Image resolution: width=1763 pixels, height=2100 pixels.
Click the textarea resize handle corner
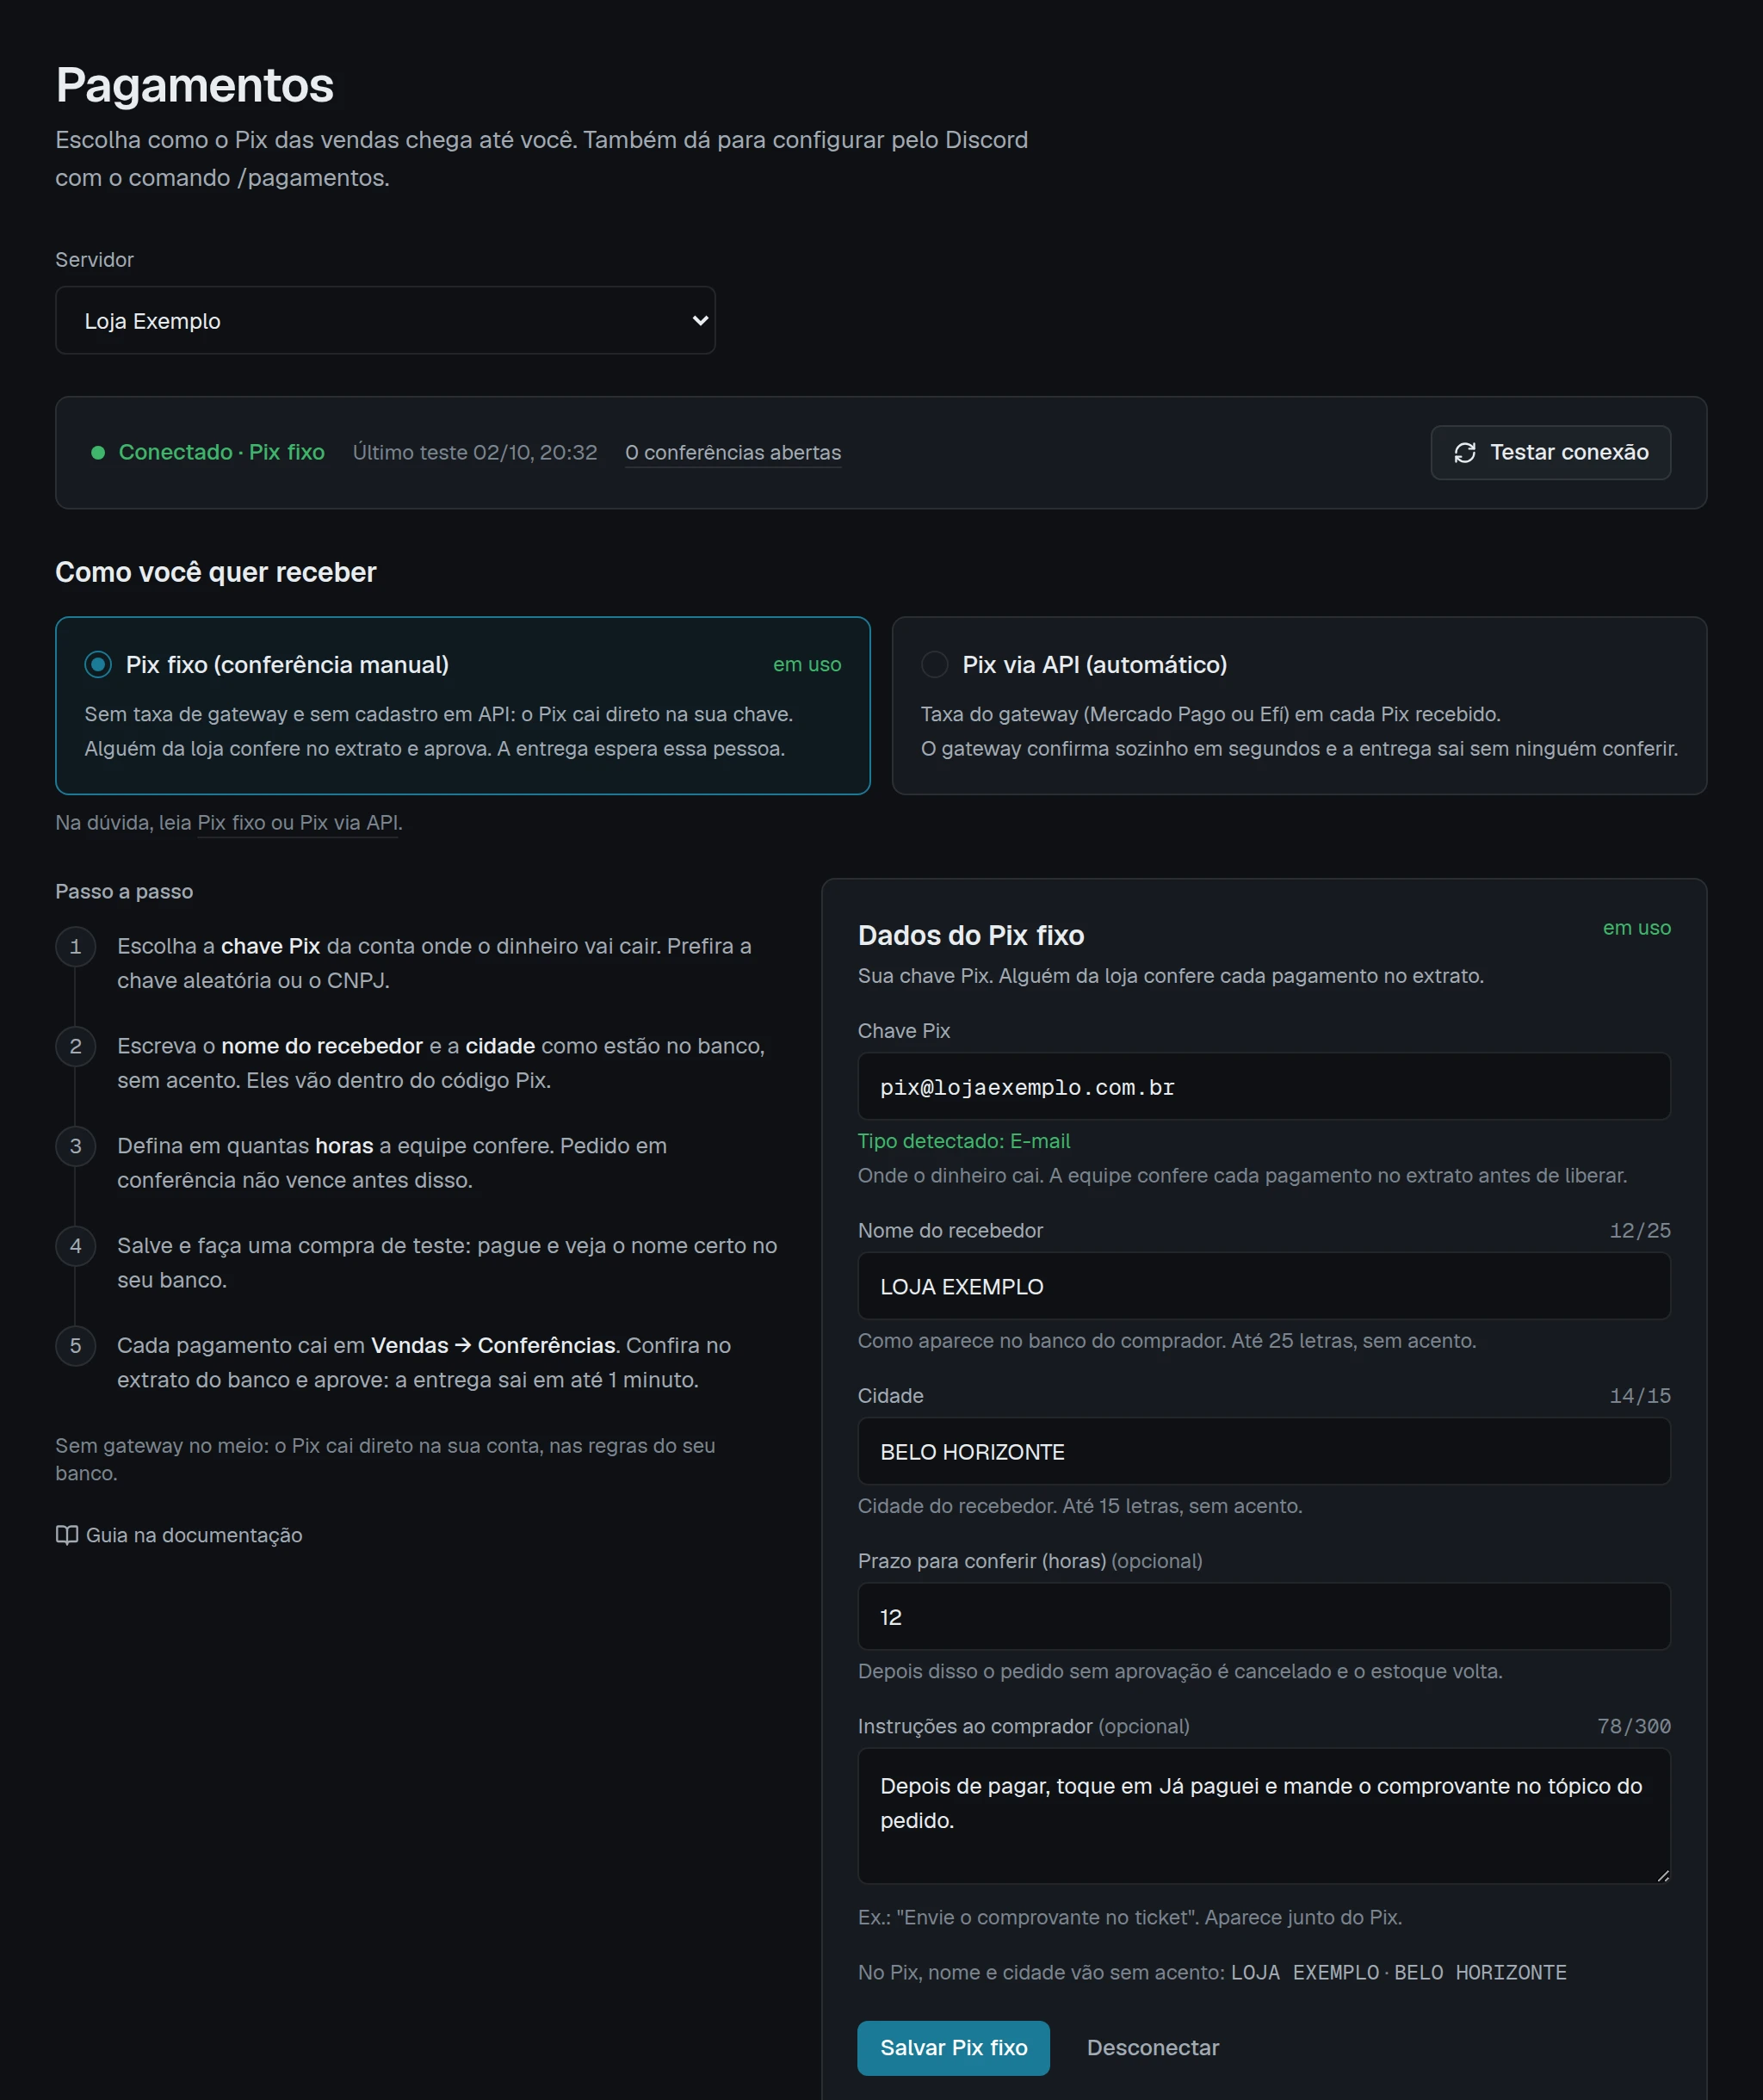click(x=1662, y=1876)
